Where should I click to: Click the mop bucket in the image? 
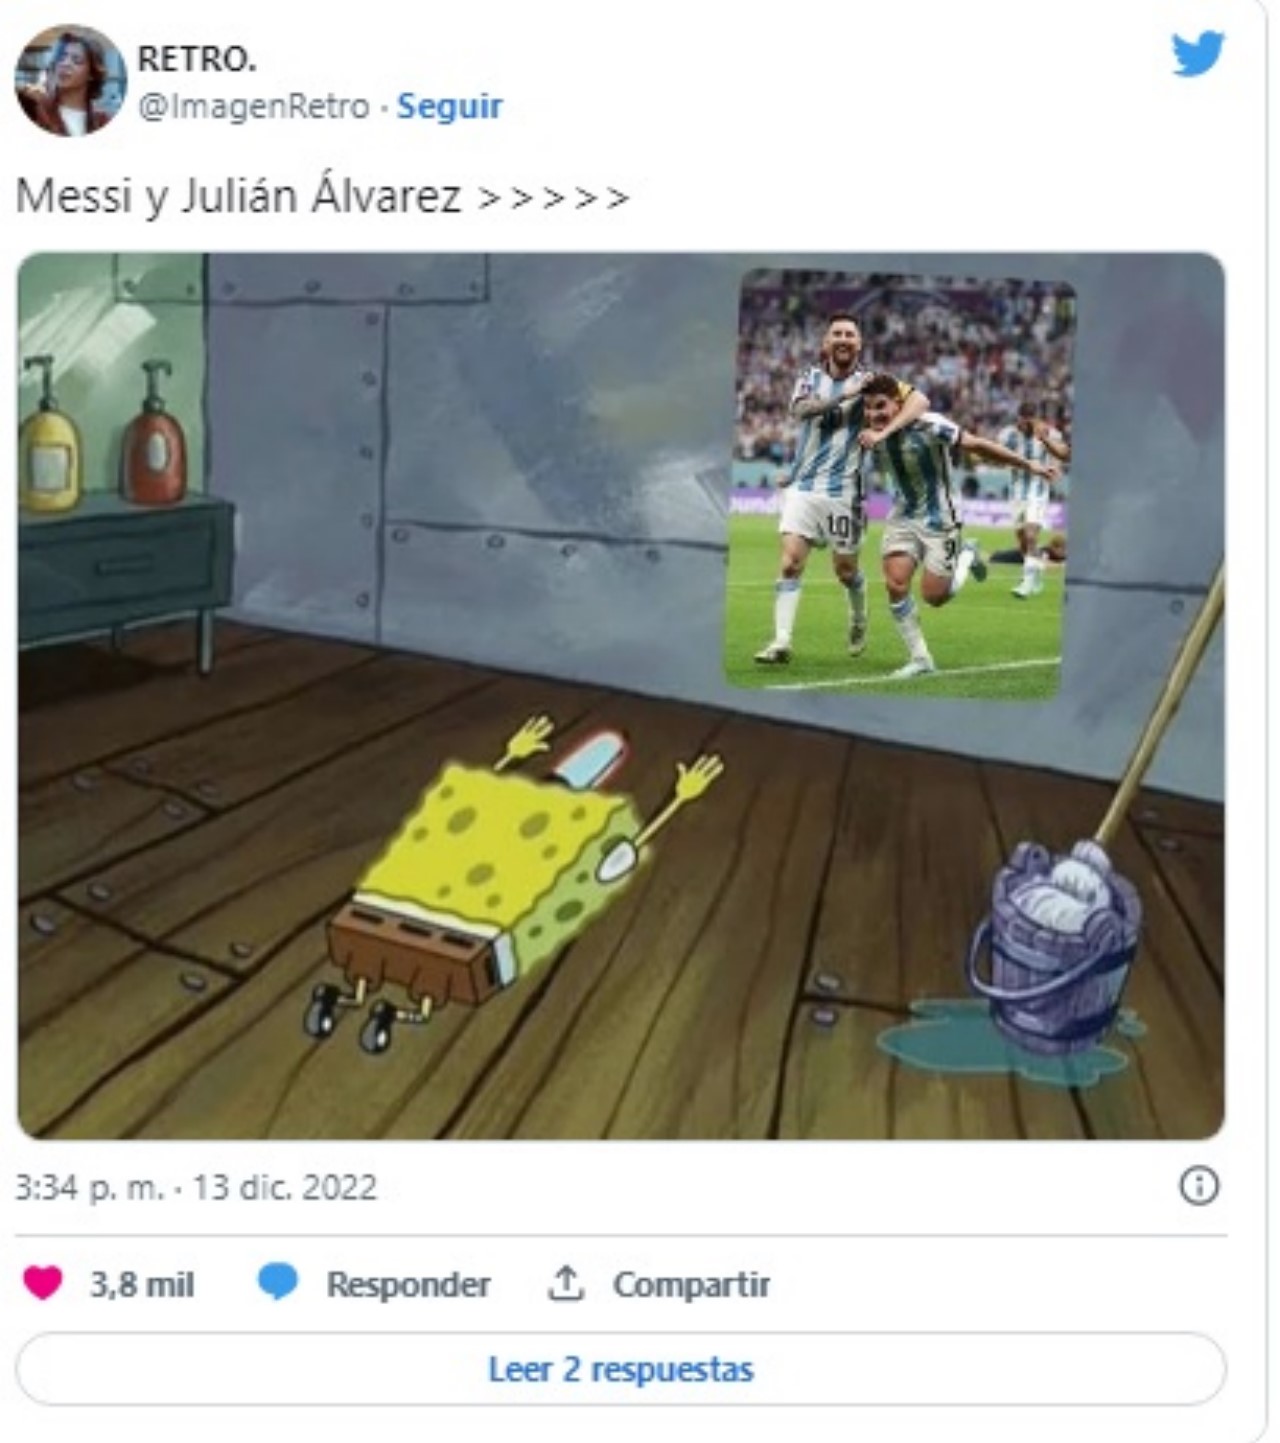pyautogui.click(x=1055, y=950)
